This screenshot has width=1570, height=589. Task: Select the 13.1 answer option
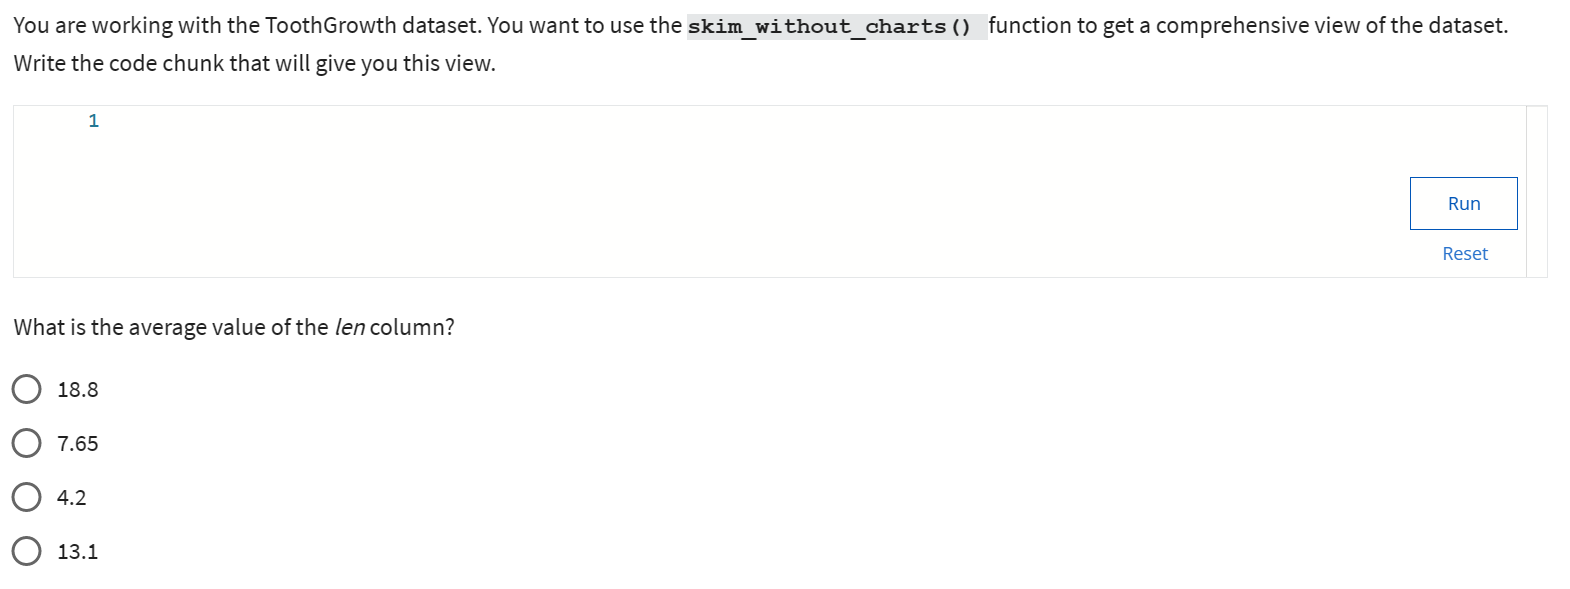26,550
